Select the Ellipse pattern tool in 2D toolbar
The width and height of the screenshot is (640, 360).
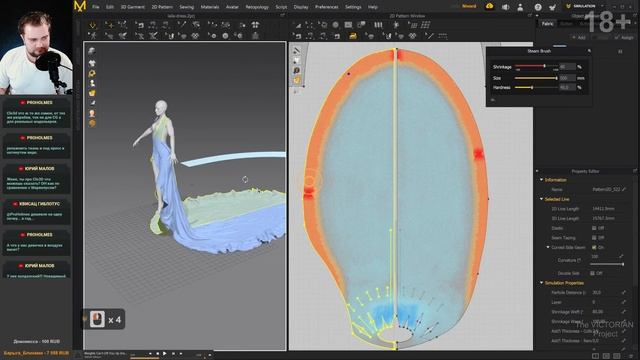(335, 25)
